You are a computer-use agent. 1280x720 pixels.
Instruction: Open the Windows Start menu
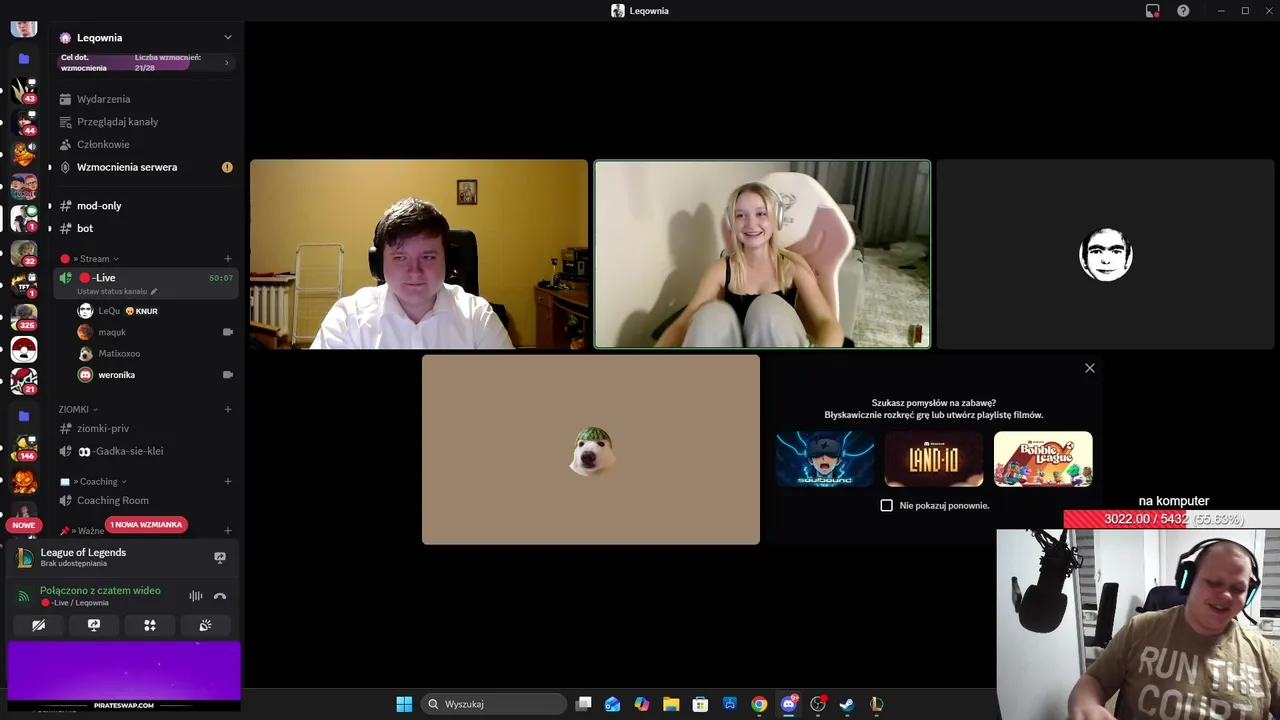(x=404, y=704)
